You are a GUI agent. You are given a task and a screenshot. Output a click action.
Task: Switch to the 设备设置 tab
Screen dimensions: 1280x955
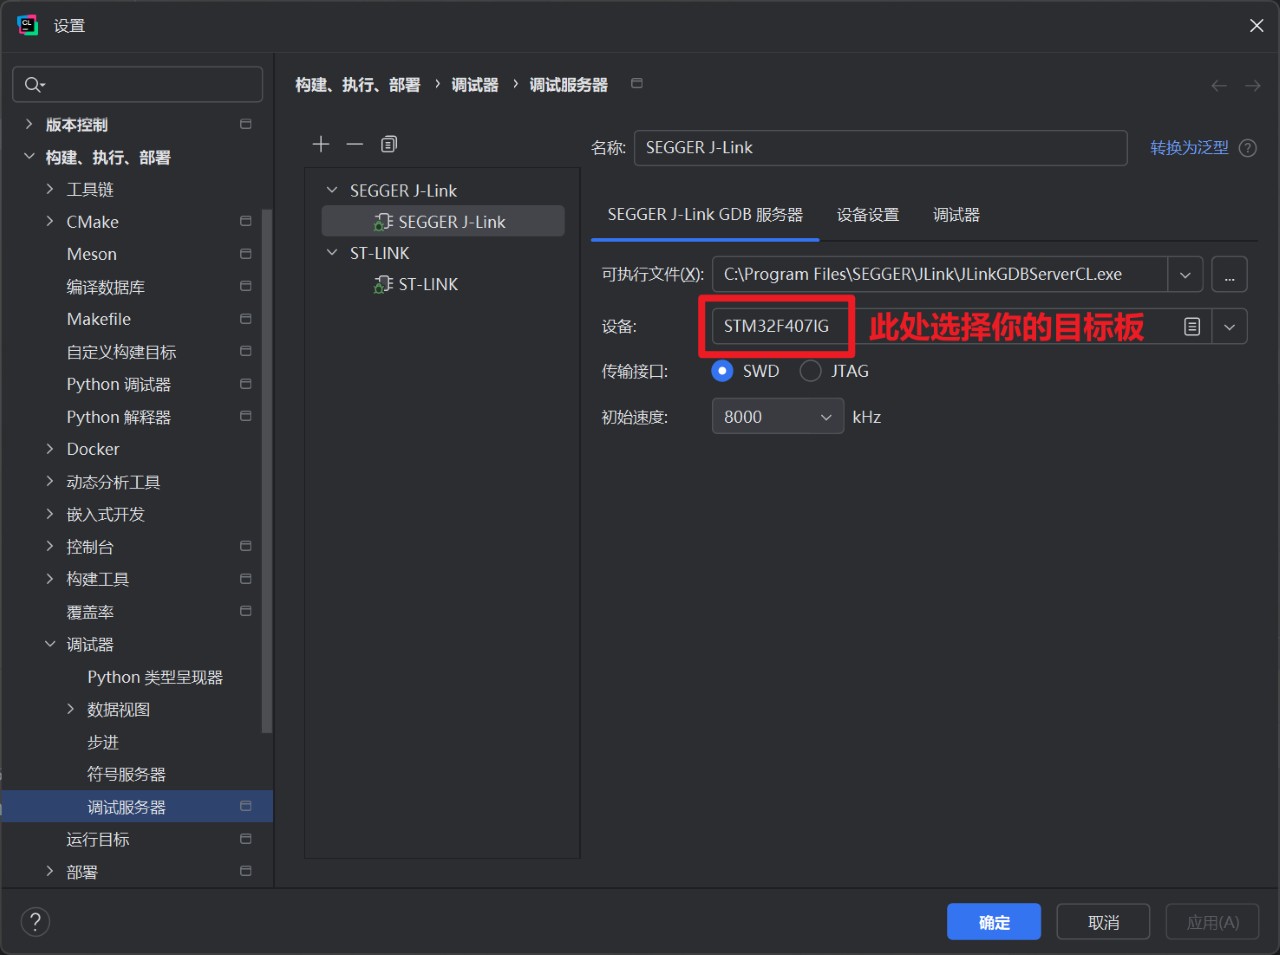(x=868, y=215)
